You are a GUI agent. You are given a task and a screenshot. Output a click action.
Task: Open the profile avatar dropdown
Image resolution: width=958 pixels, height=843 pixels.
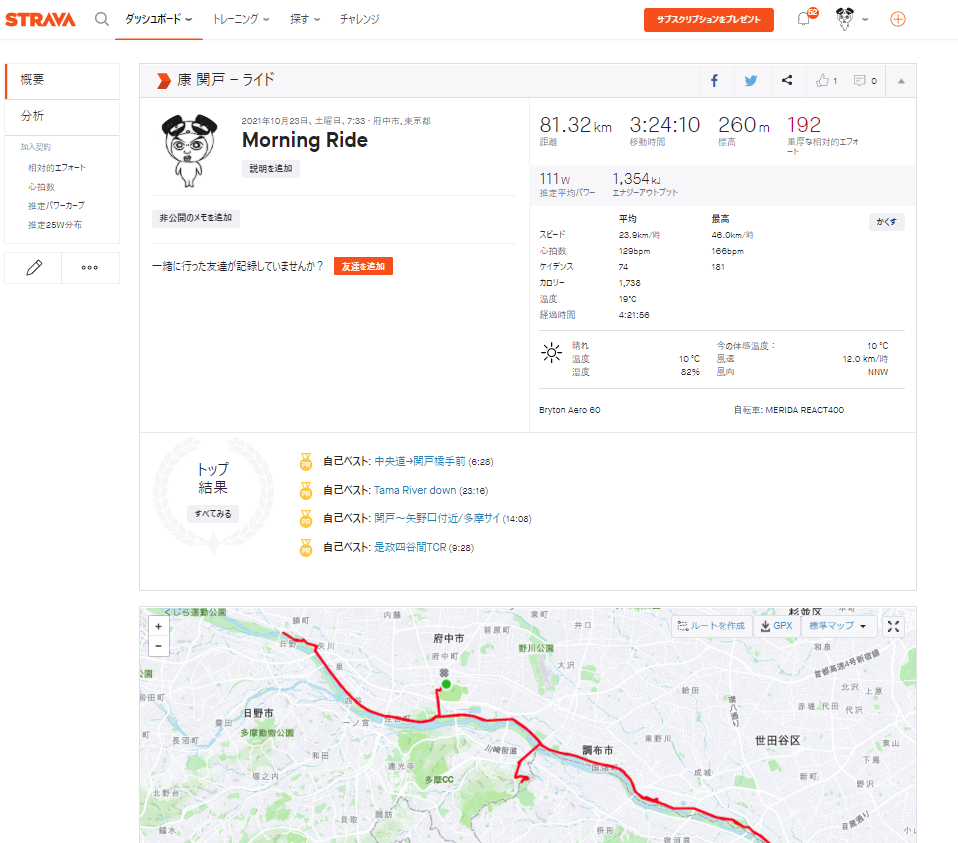click(851, 19)
